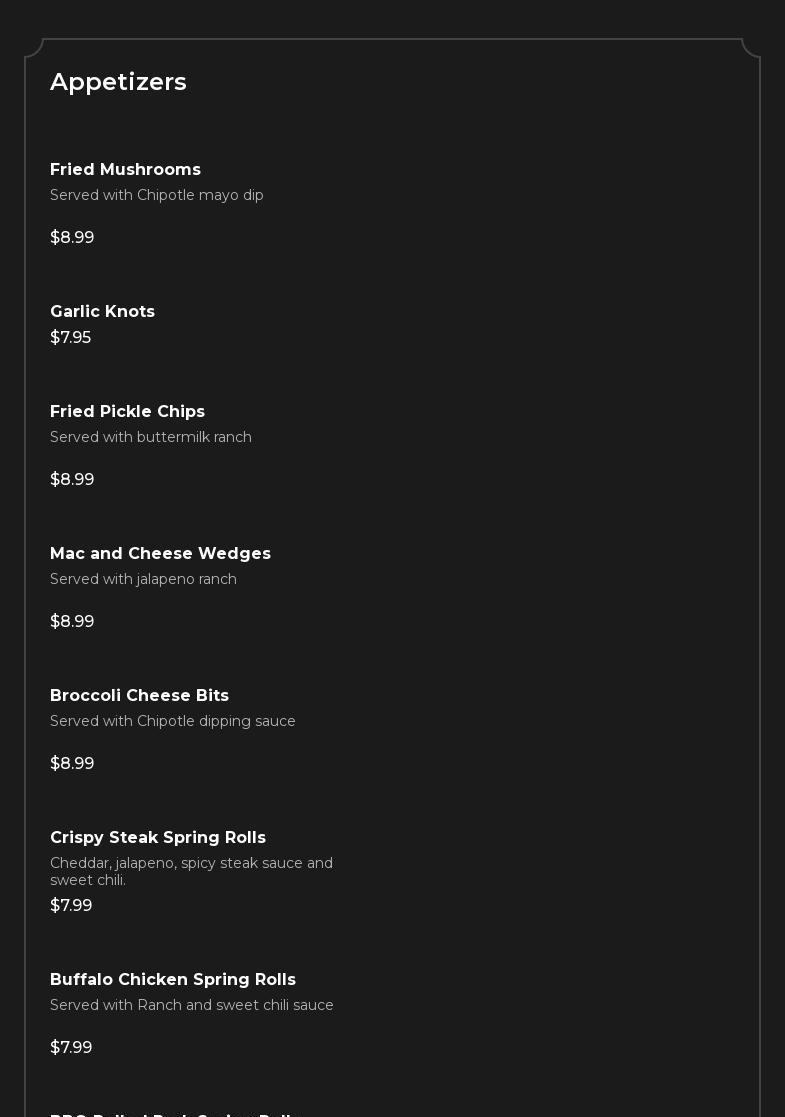This screenshot has width=785, height=1117.
Task: Click the Crispy Steak Spring Rolls price
Action: (71, 906)
